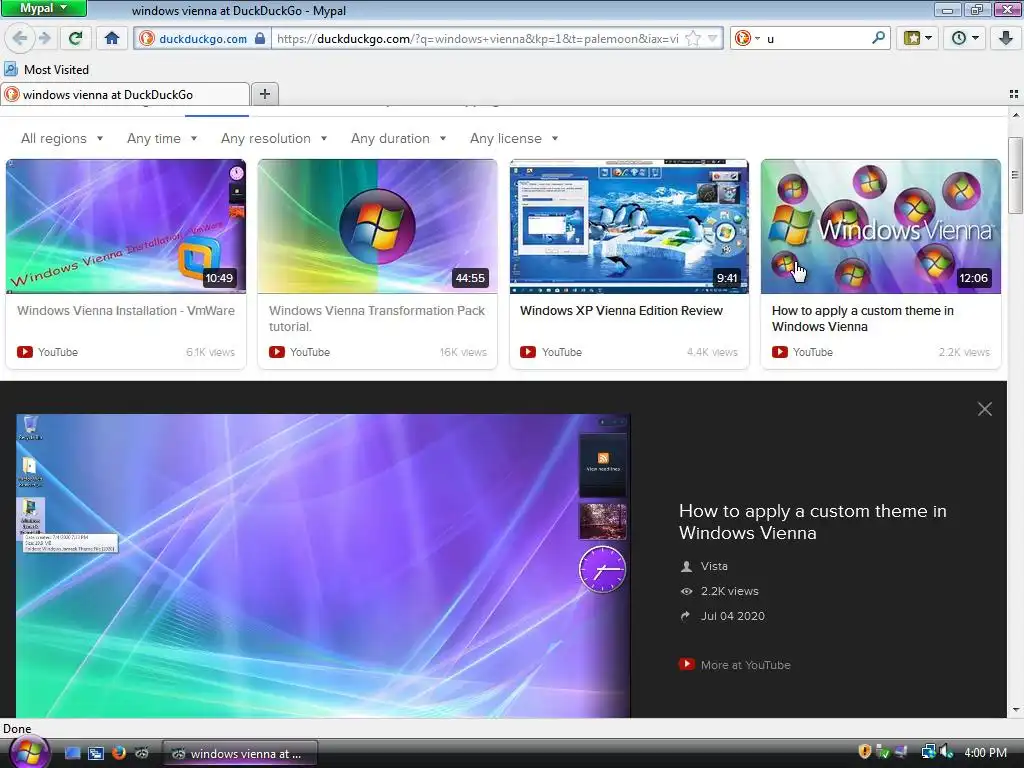Expand the Any license filter
Viewport: 1024px width, 768px height.
point(514,138)
